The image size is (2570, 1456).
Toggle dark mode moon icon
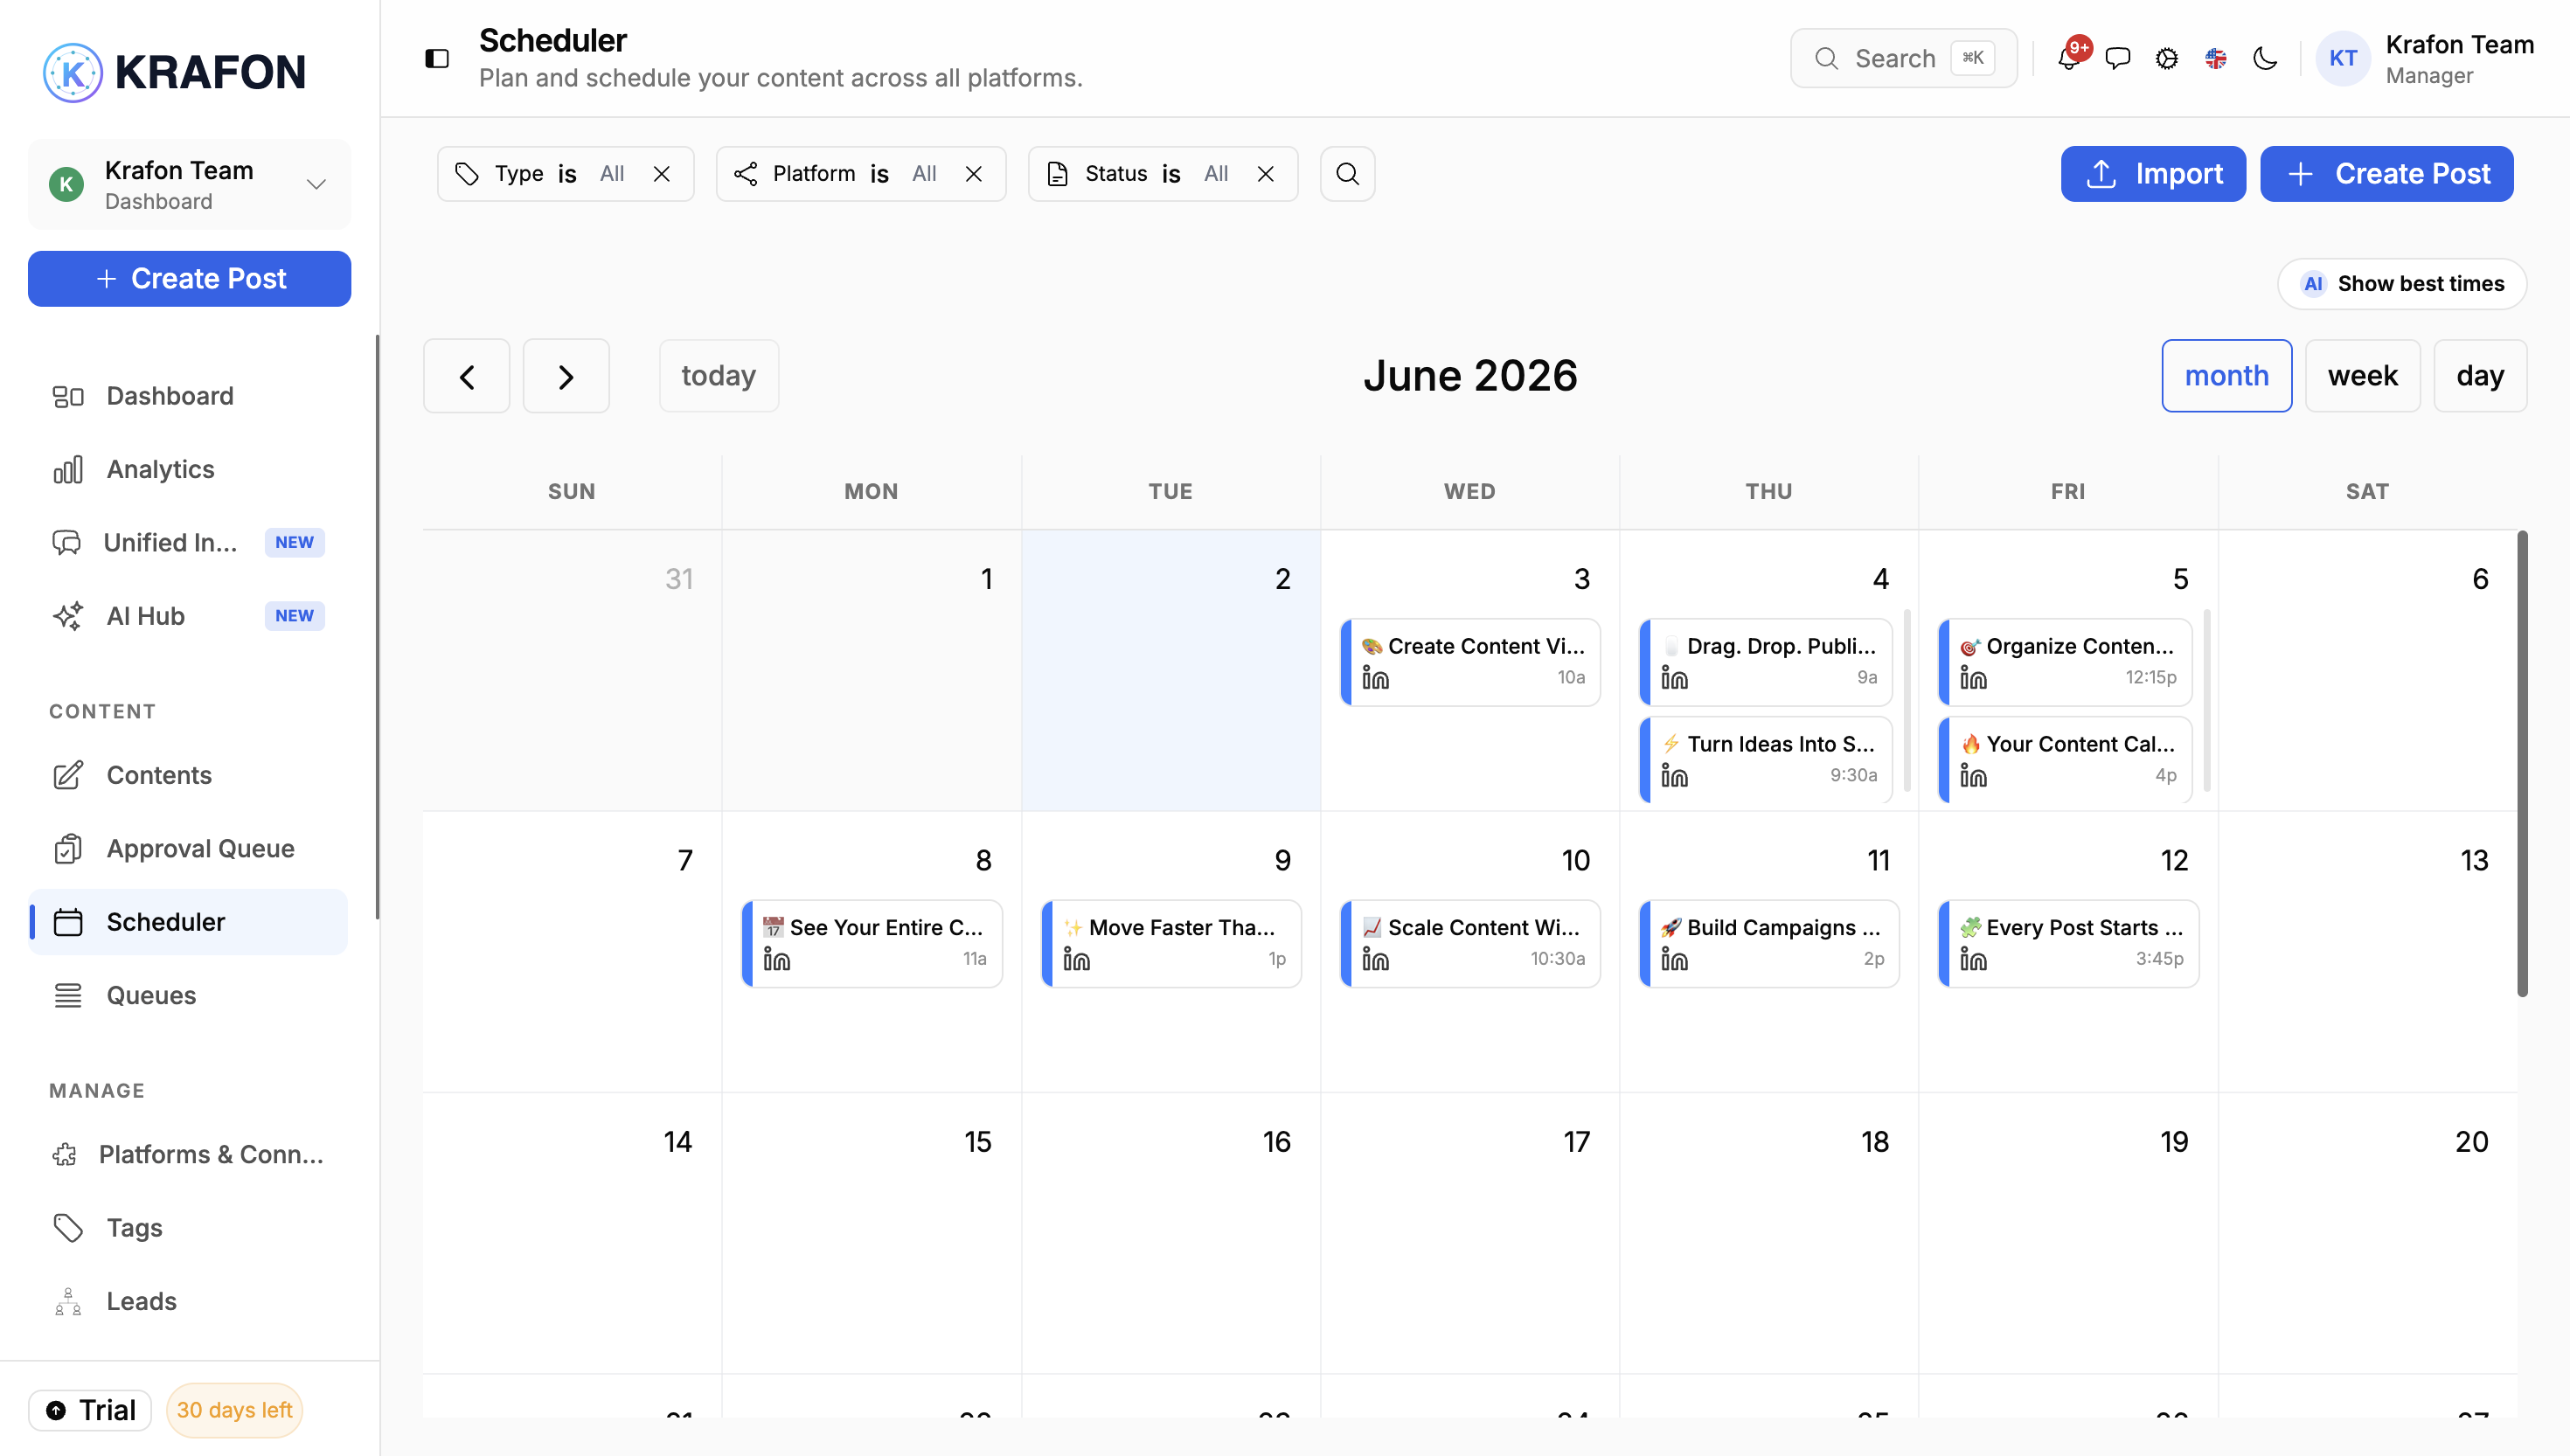click(x=2265, y=59)
